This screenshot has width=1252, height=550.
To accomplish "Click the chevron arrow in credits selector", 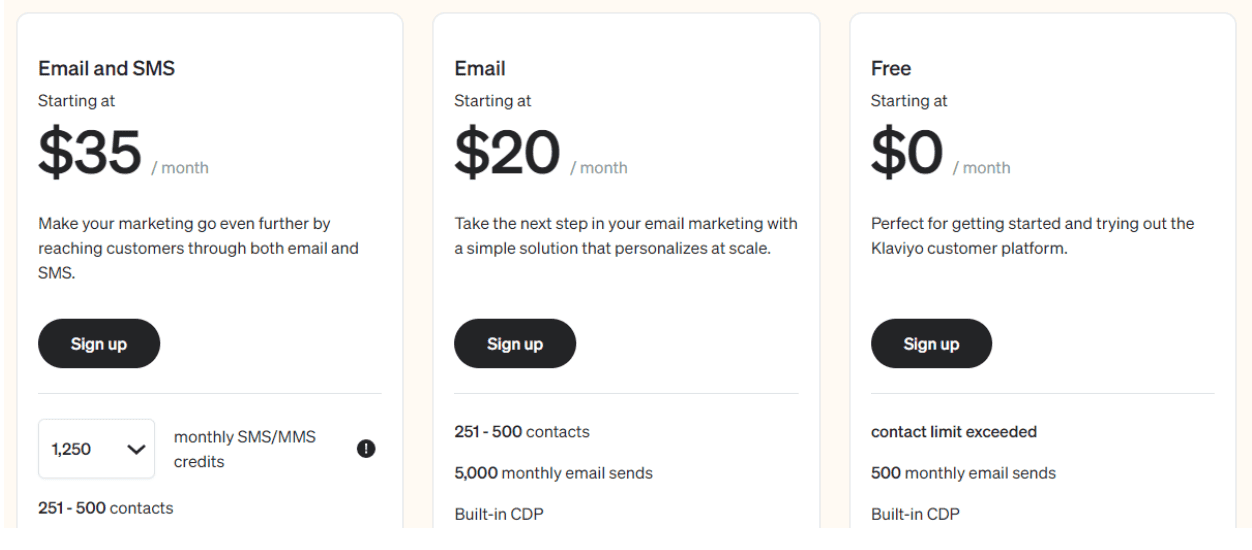I will (x=134, y=450).
